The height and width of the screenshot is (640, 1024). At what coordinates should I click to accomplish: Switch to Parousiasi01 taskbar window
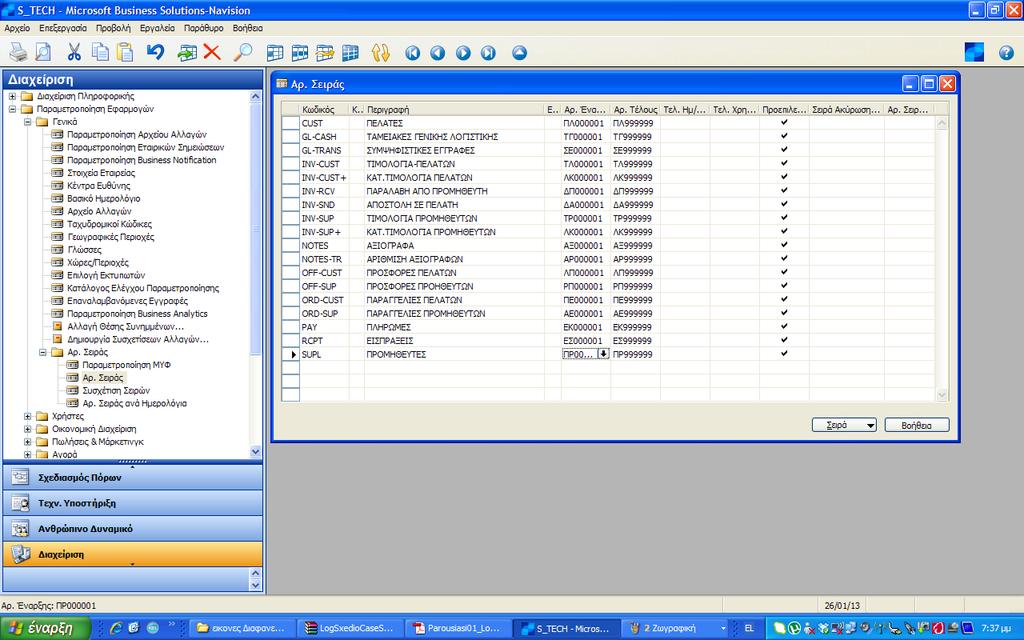456,628
